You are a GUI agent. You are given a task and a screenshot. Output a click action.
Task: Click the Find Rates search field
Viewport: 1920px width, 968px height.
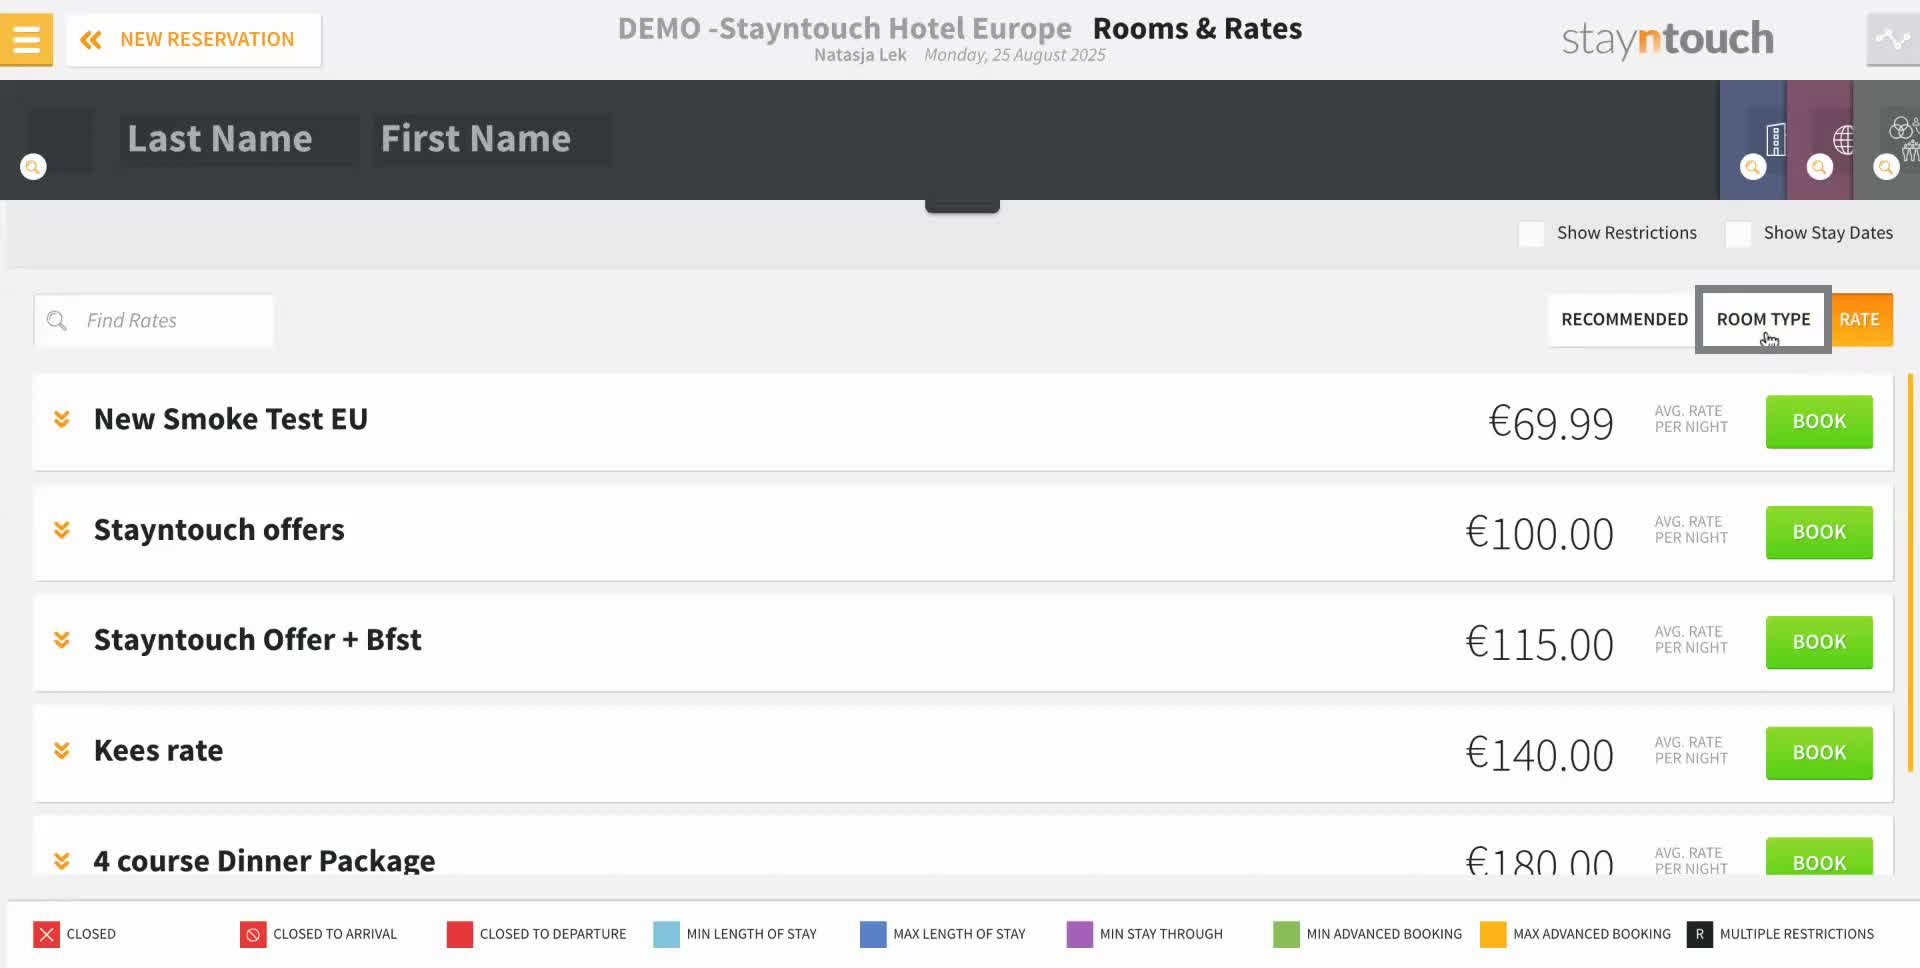point(154,320)
